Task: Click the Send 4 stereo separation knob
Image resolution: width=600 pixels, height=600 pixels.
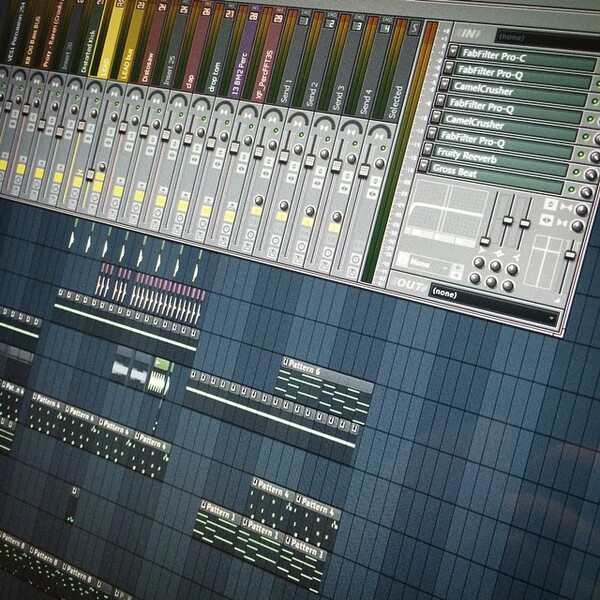Action: tap(352, 159)
